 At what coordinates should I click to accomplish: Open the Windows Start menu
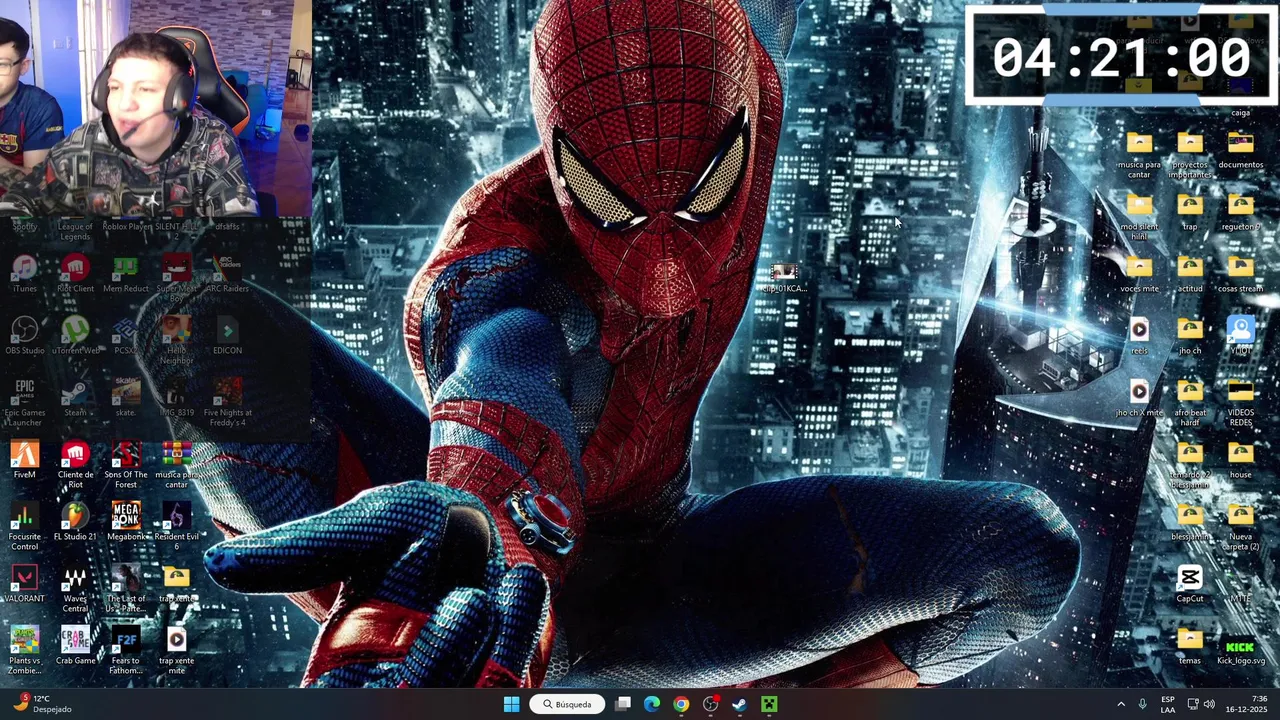coord(511,704)
